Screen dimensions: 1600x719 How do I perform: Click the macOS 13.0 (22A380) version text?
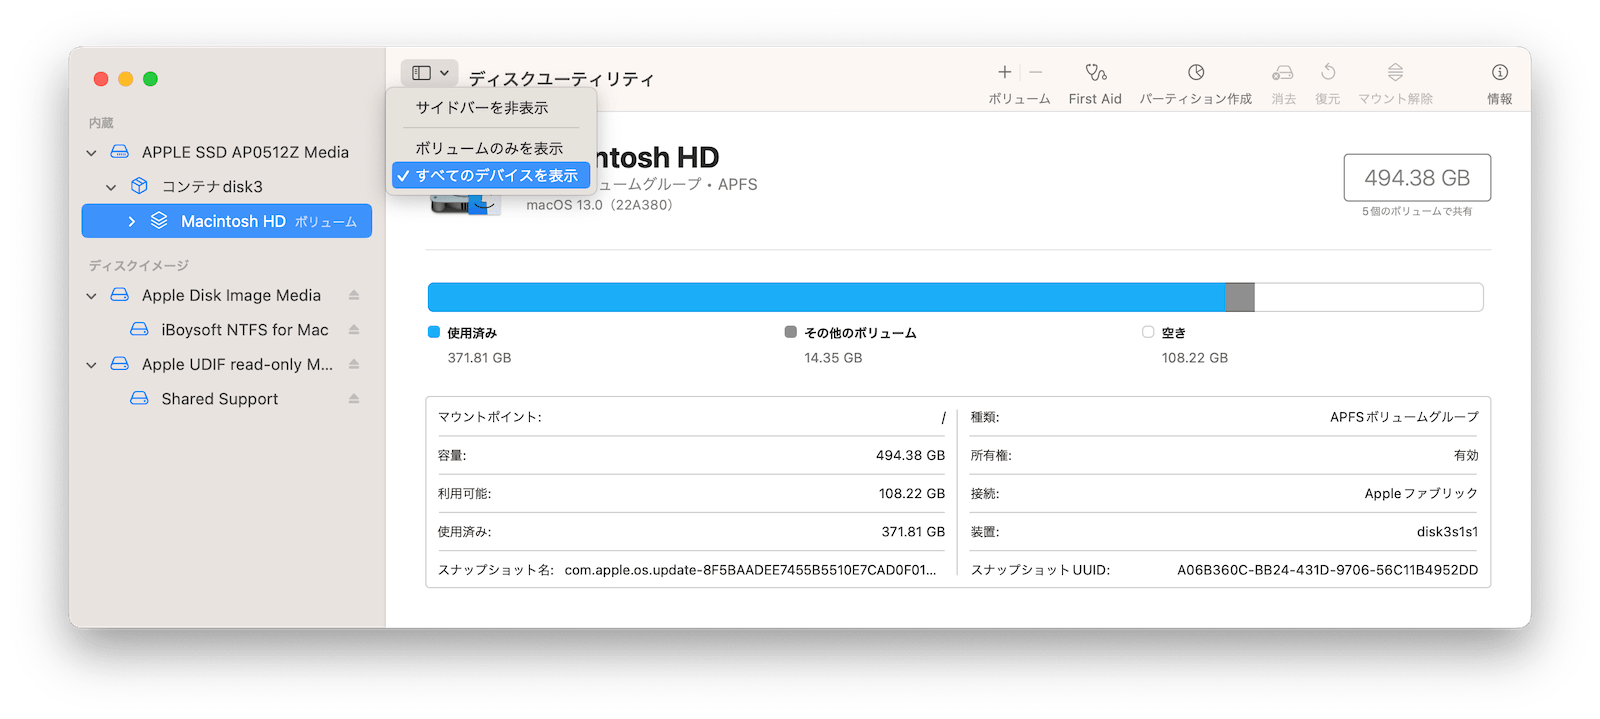[x=599, y=205]
